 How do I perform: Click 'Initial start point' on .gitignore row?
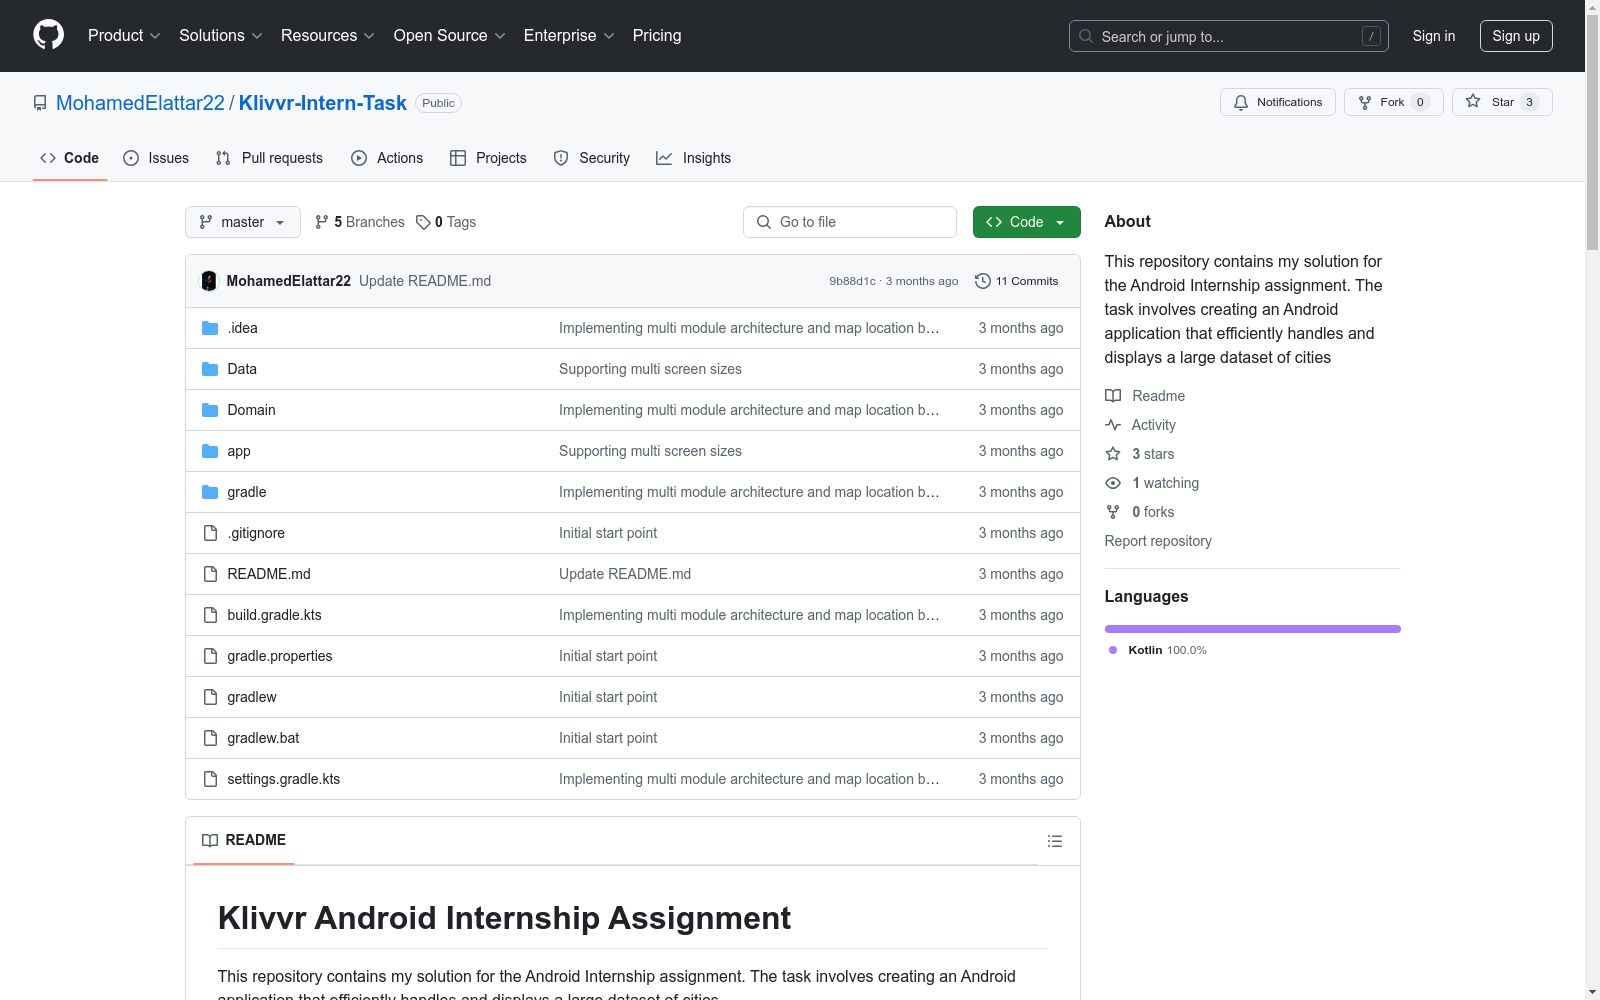[x=608, y=533]
